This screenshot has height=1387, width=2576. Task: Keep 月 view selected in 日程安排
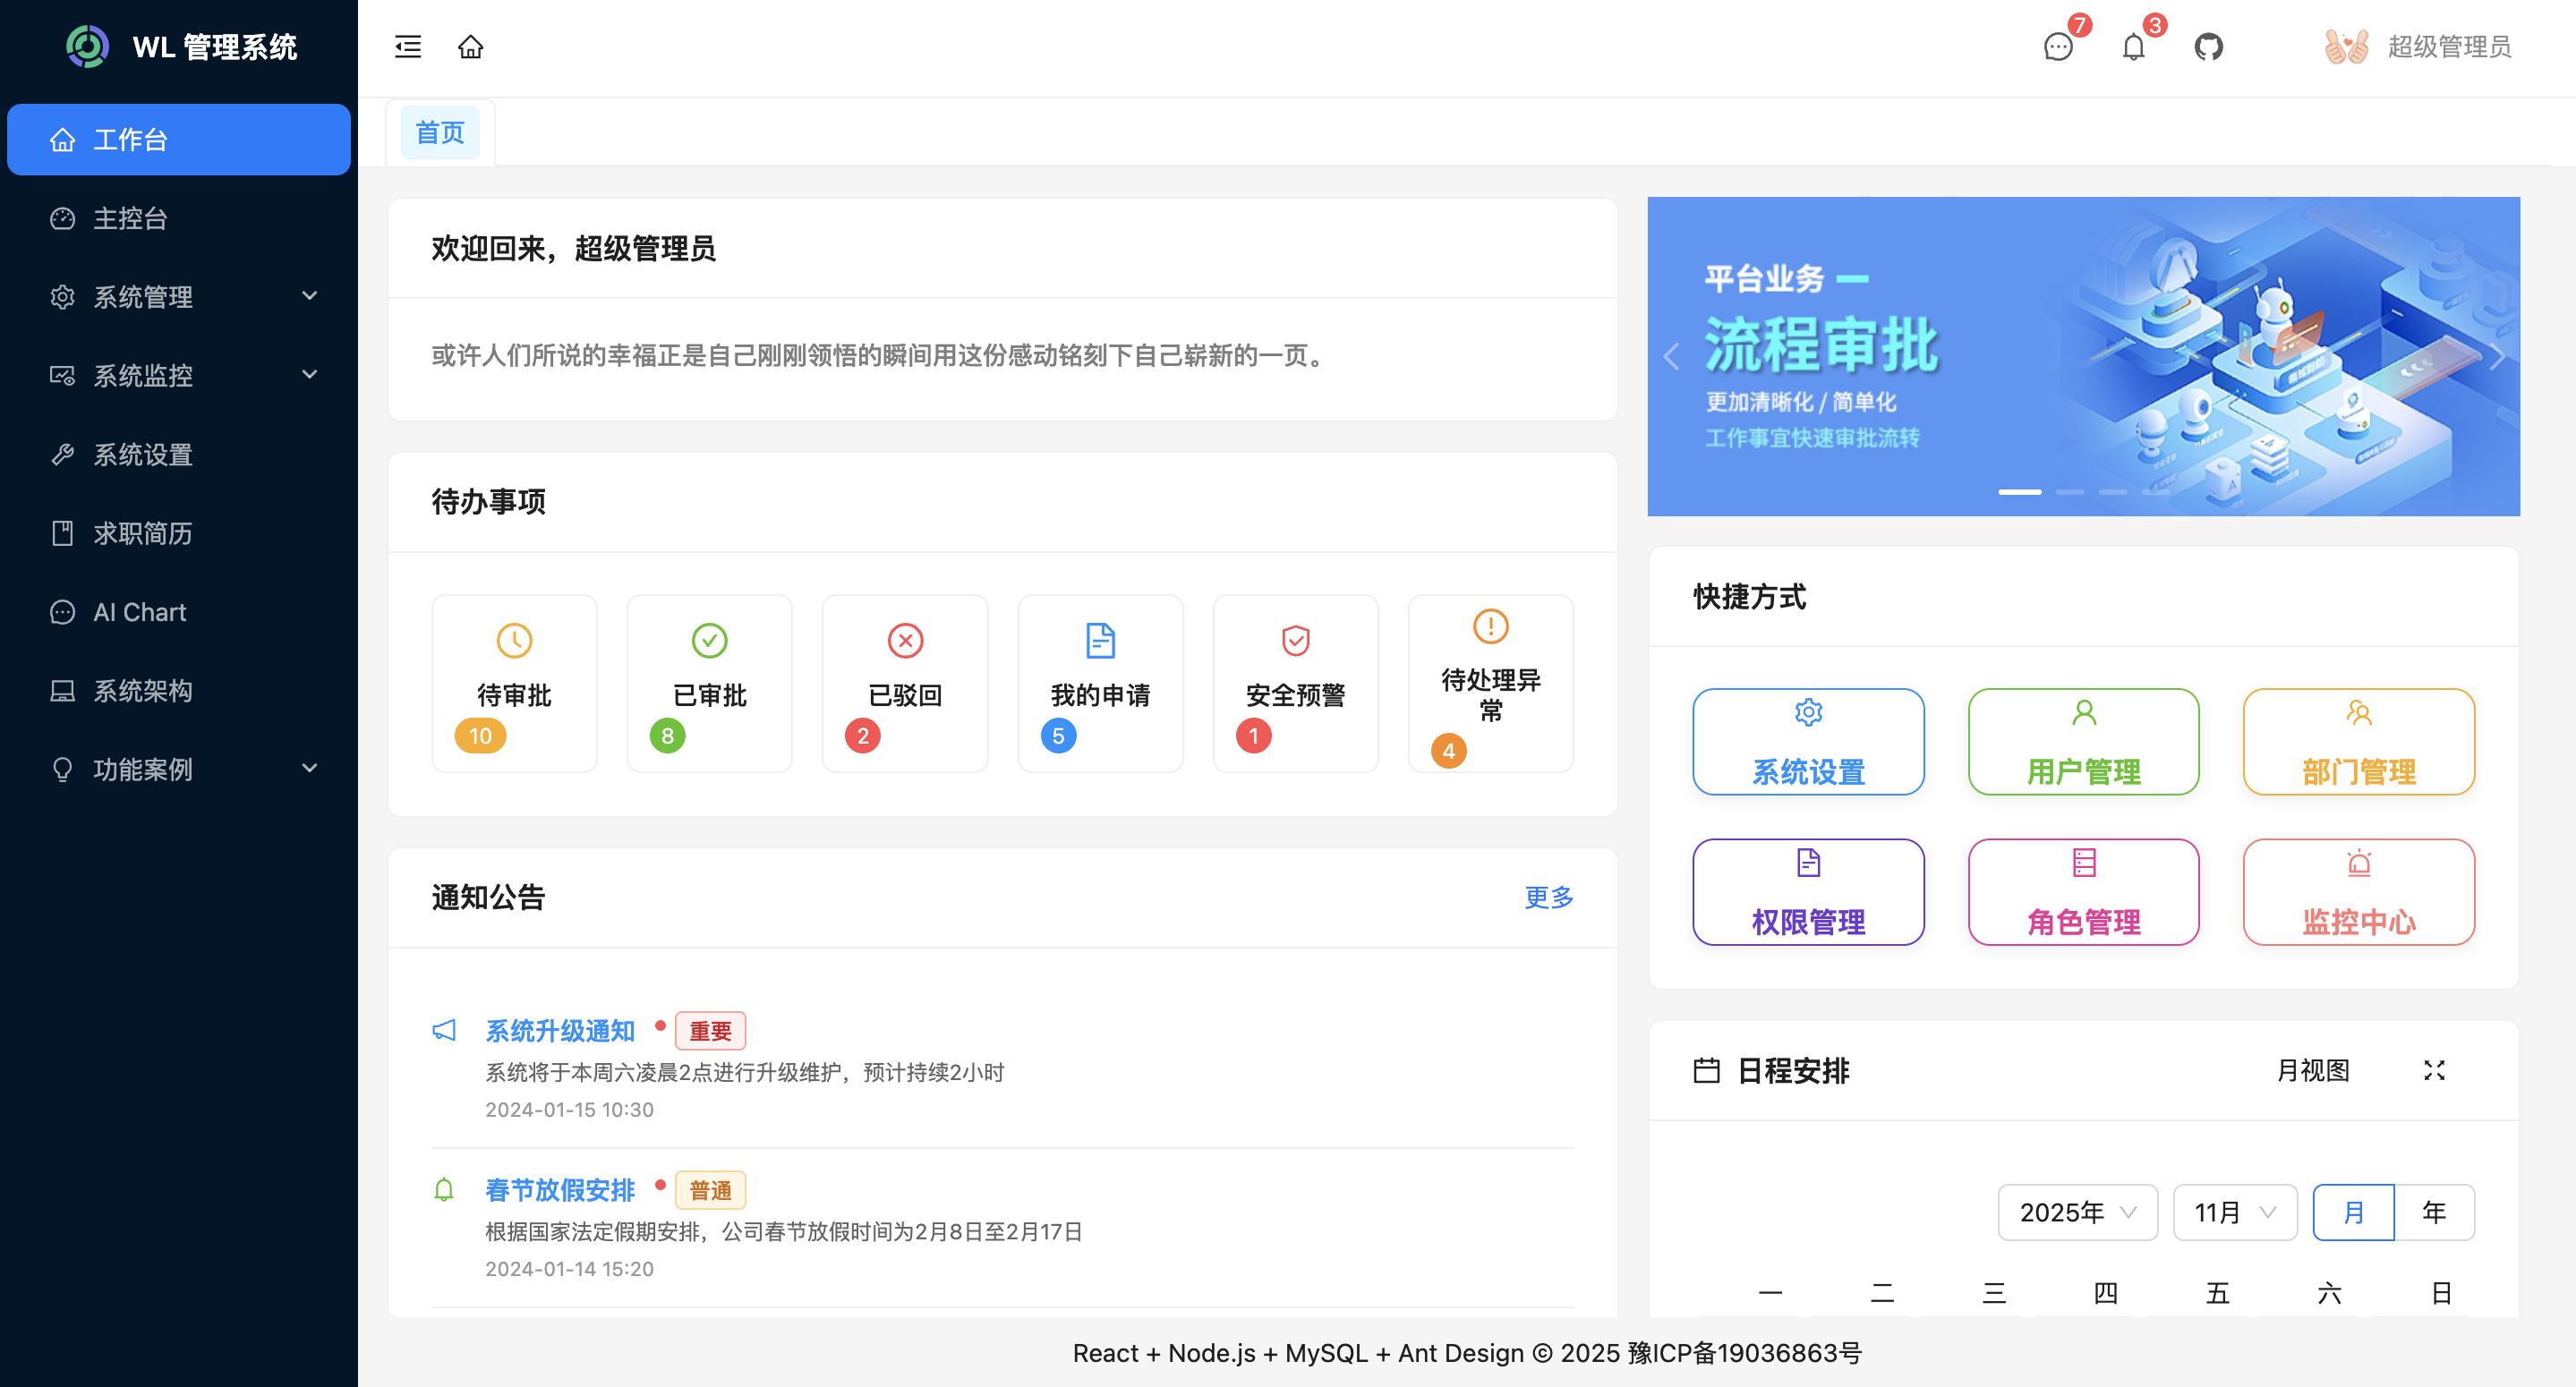pyautogui.click(x=2354, y=1212)
